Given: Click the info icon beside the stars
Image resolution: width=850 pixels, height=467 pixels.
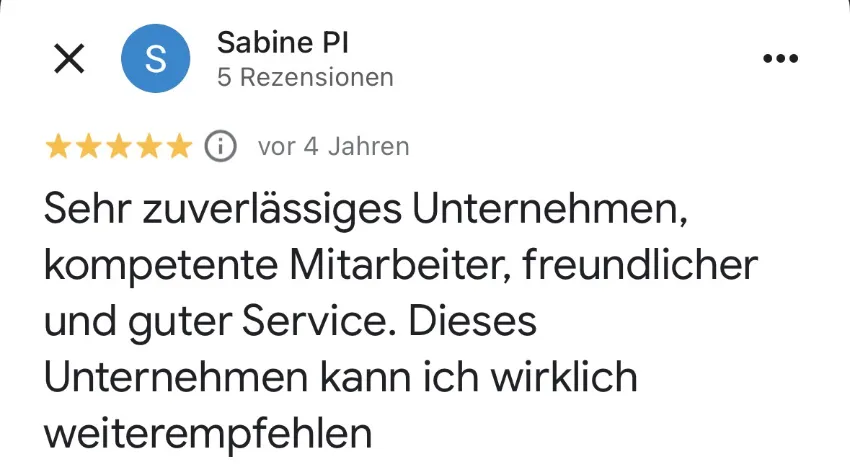Looking at the screenshot, I should tap(220, 146).
